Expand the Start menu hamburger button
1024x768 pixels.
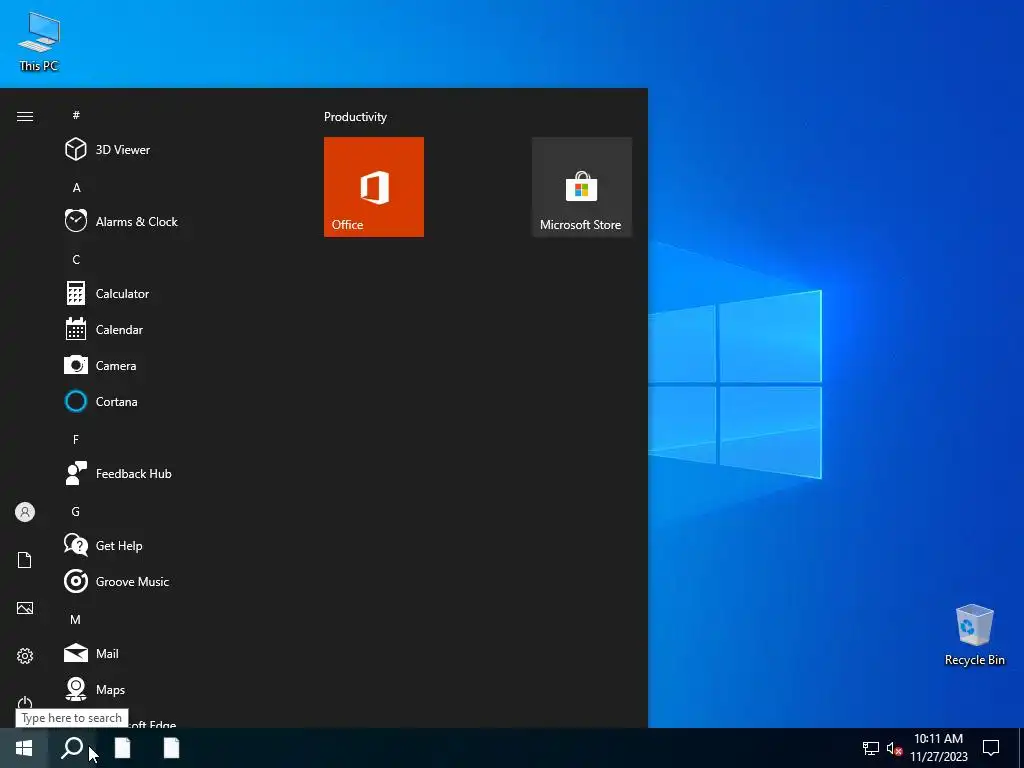pos(25,116)
